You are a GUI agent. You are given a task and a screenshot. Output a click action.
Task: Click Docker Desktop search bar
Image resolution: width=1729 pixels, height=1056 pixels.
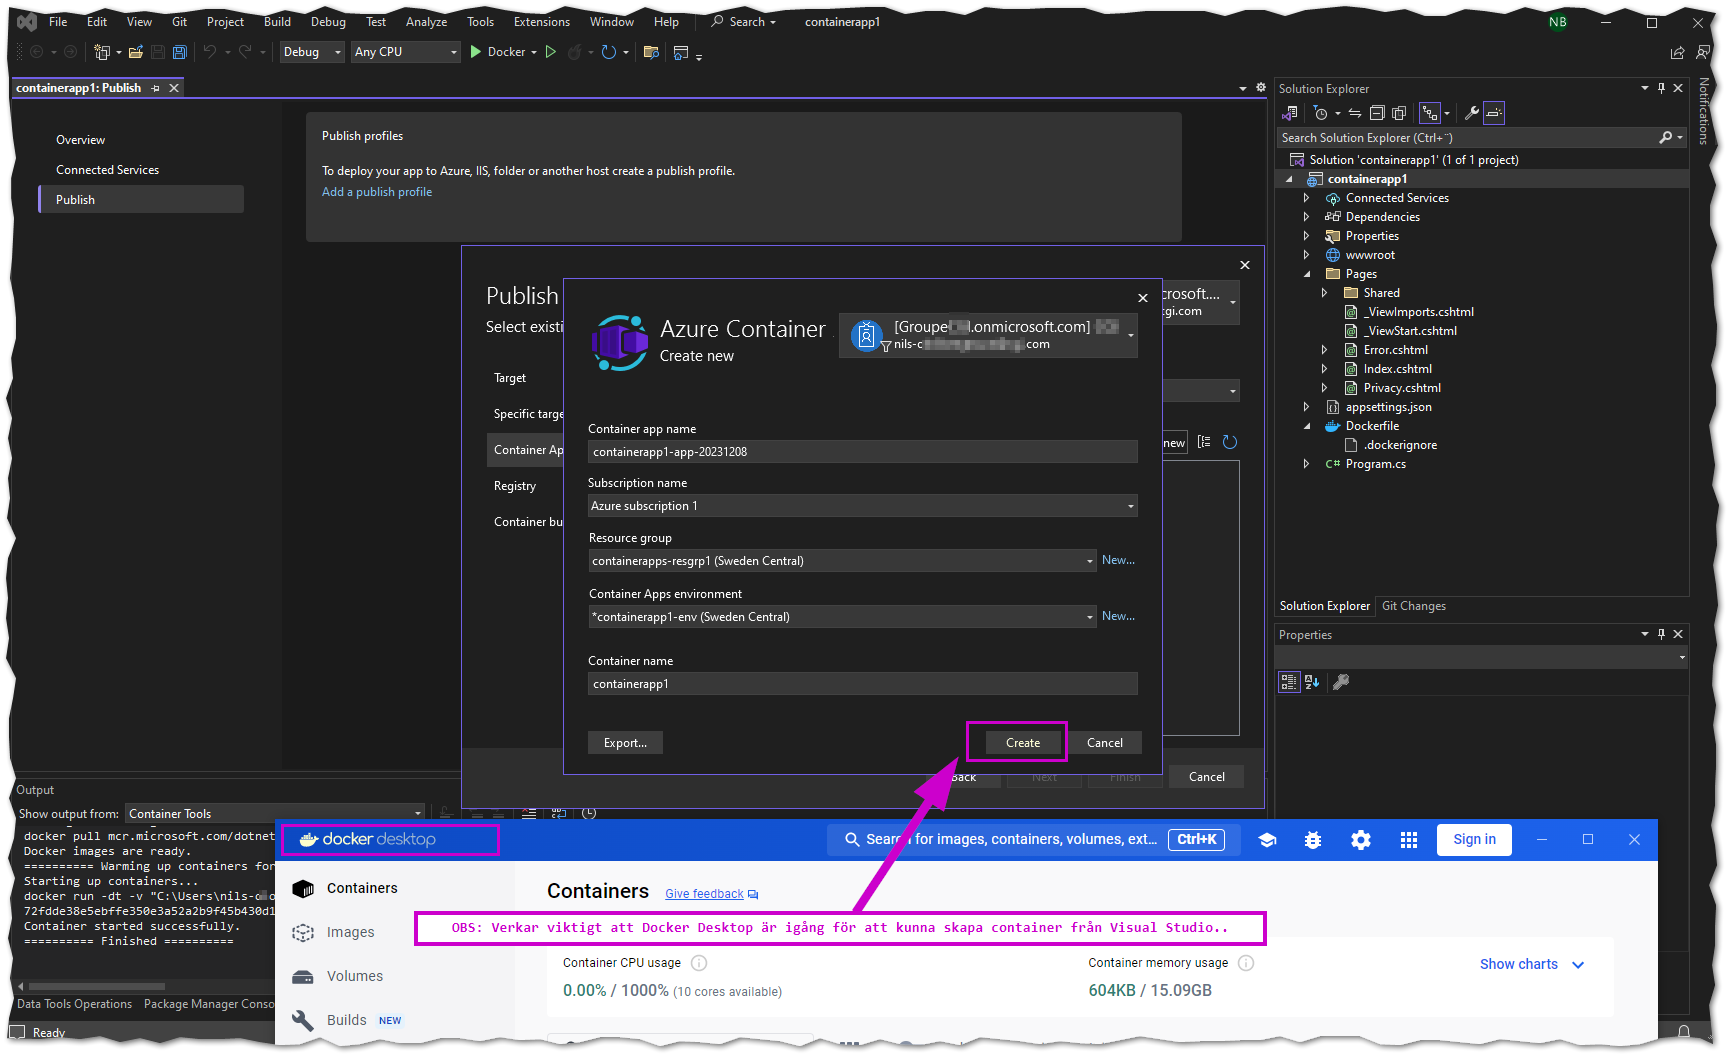pyautogui.click(x=1033, y=840)
